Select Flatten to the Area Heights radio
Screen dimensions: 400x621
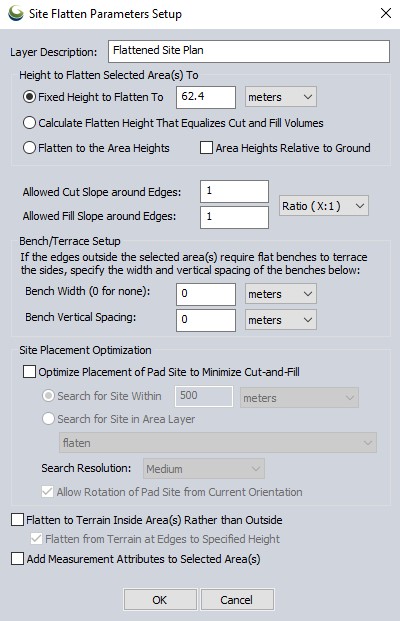tap(29, 148)
